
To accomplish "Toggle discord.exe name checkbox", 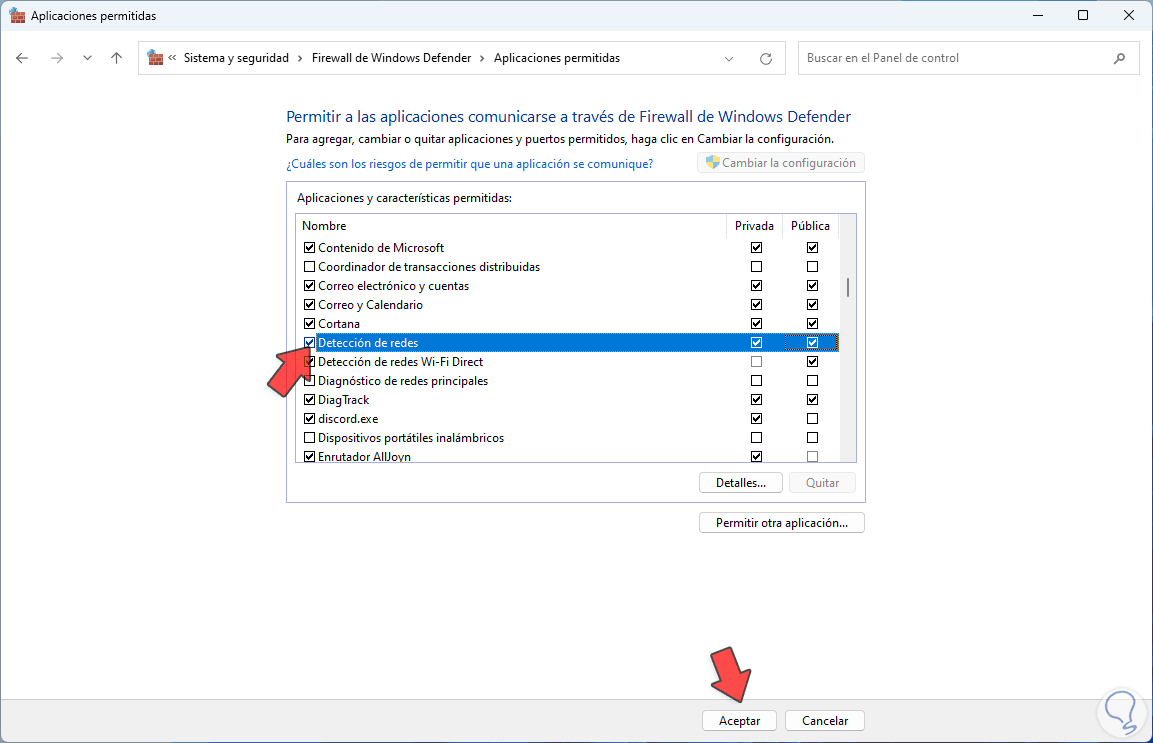I will coord(310,419).
